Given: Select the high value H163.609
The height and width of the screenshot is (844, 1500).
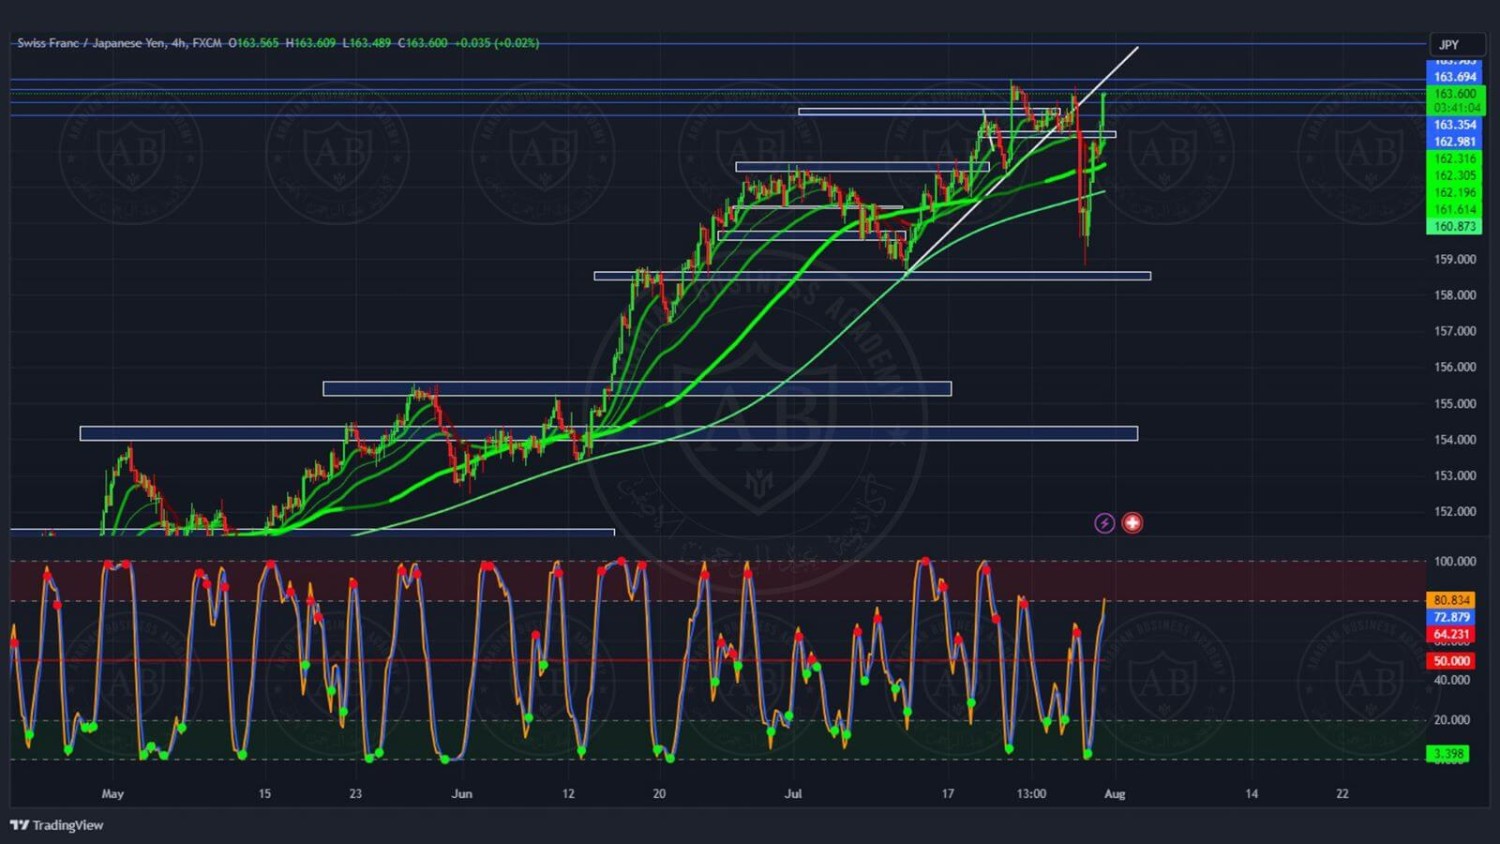Looking at the screenshot, I should pos(311,43).
